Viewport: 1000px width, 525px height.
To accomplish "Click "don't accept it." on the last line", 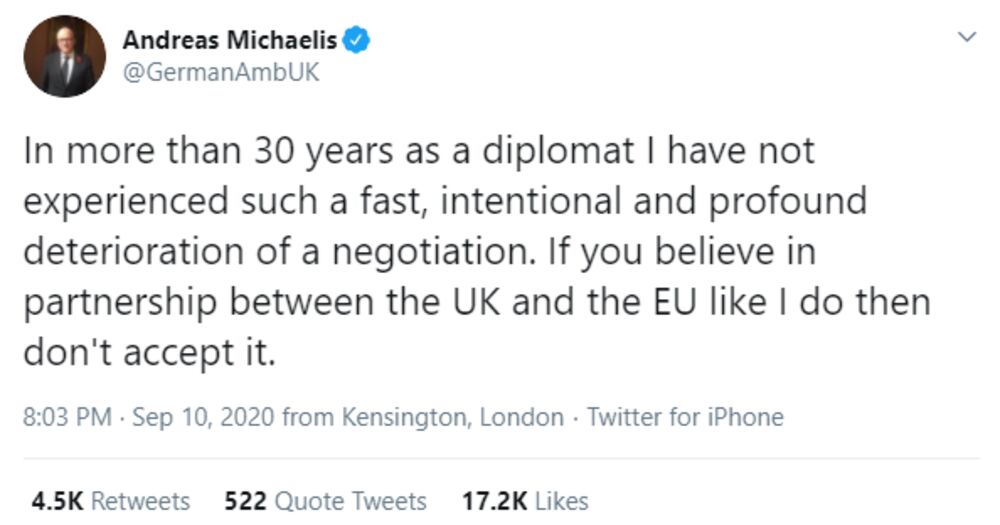I will point(148,352).
